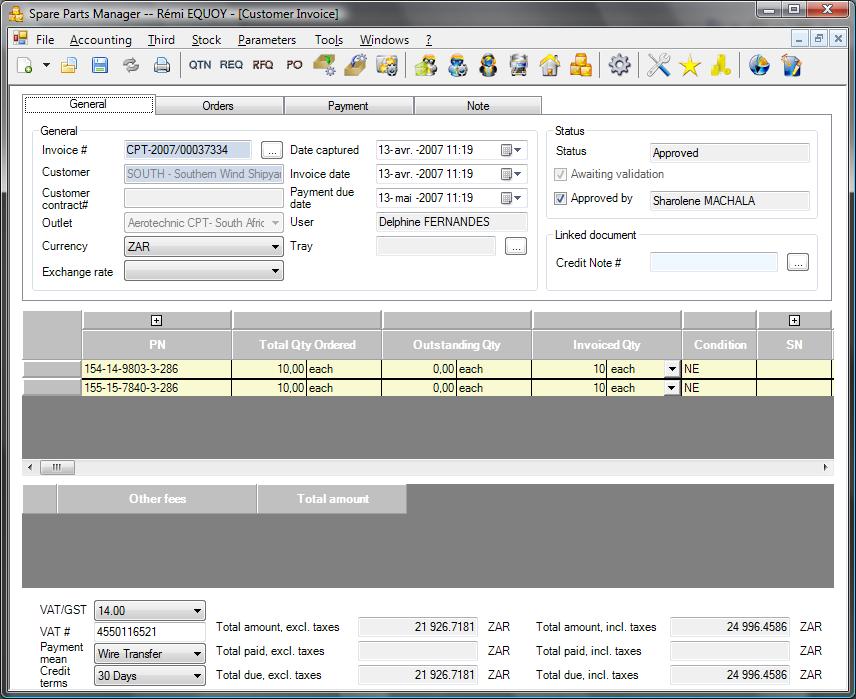Click the open folder toolbar icon
The width and height of the screenshot is (856, 699).
pyautogui.click(x=69, y=66)
